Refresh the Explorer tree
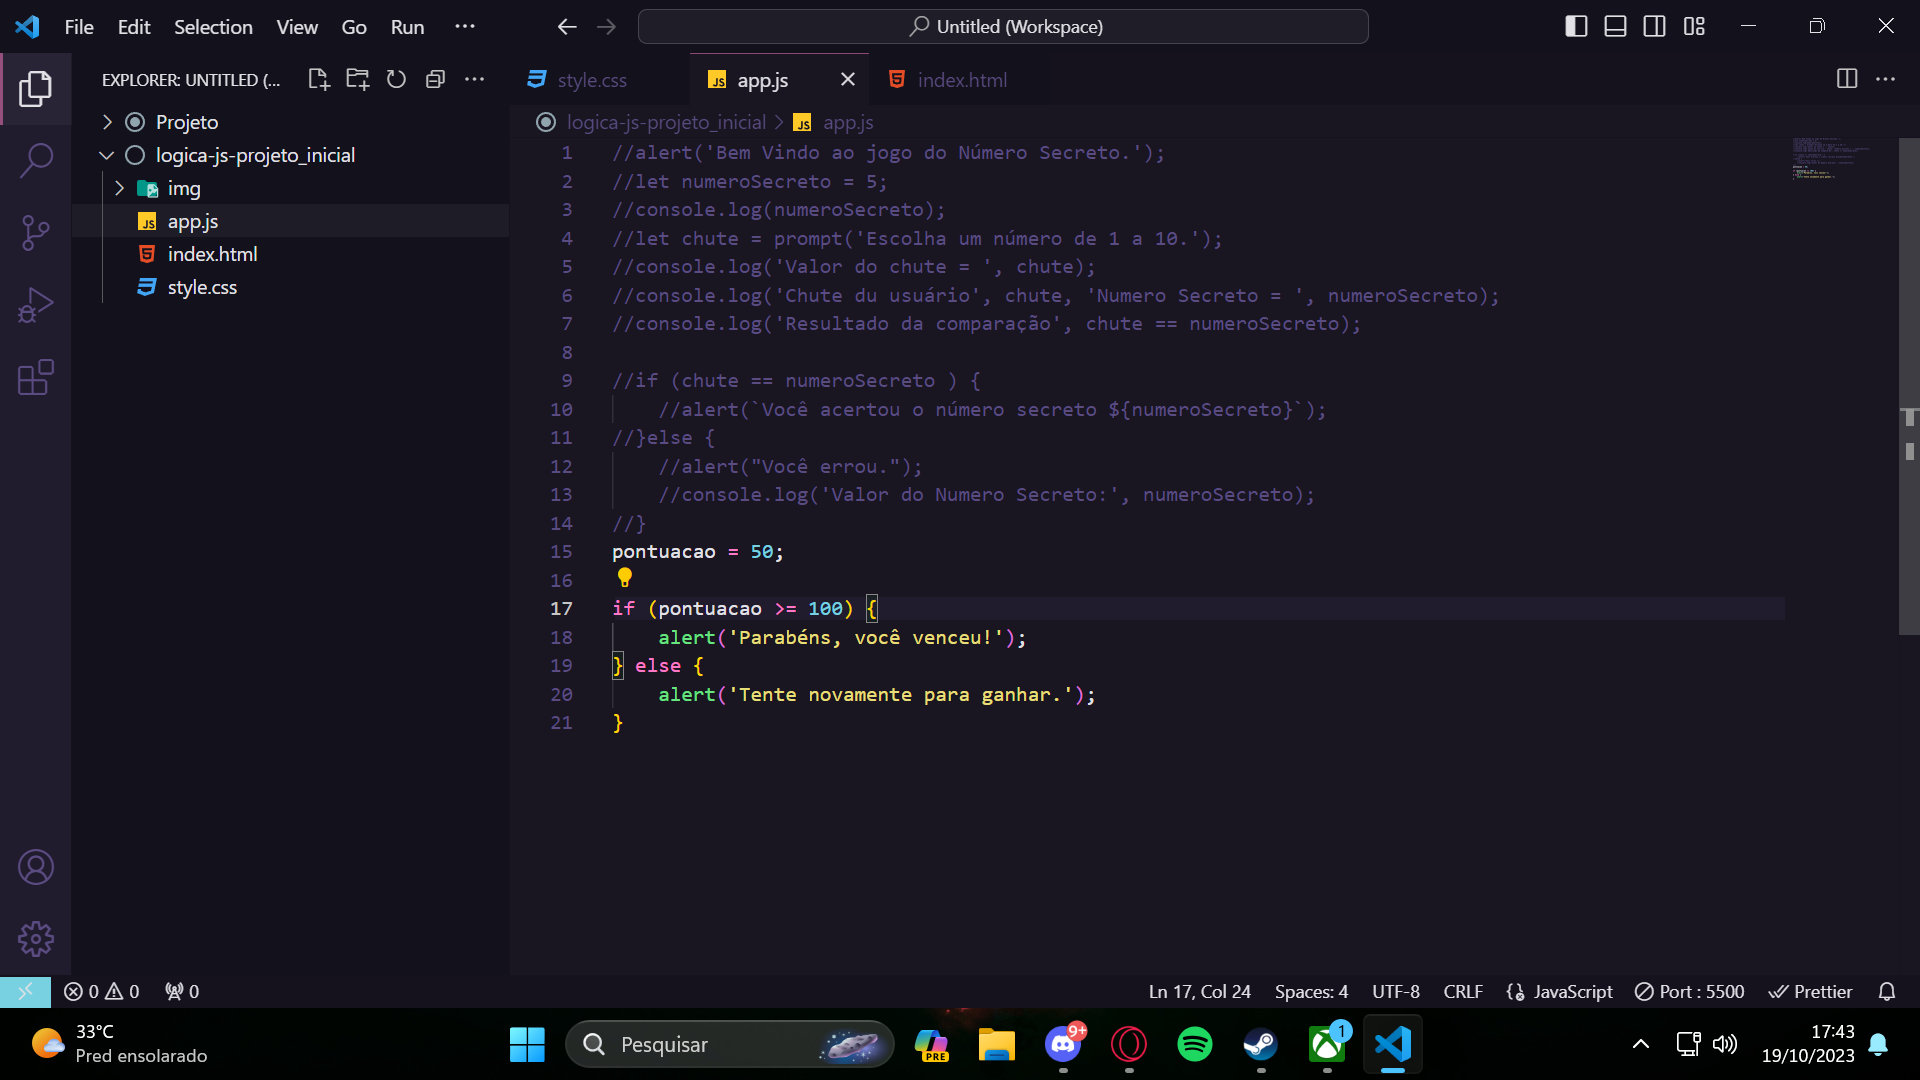 (x=396, y=79)
